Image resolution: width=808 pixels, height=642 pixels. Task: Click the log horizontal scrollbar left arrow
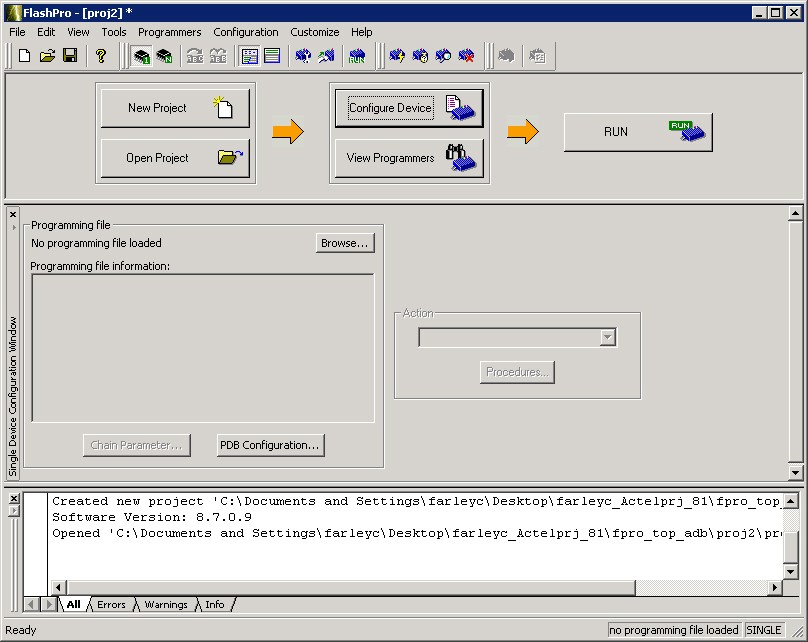coord(58,587)
